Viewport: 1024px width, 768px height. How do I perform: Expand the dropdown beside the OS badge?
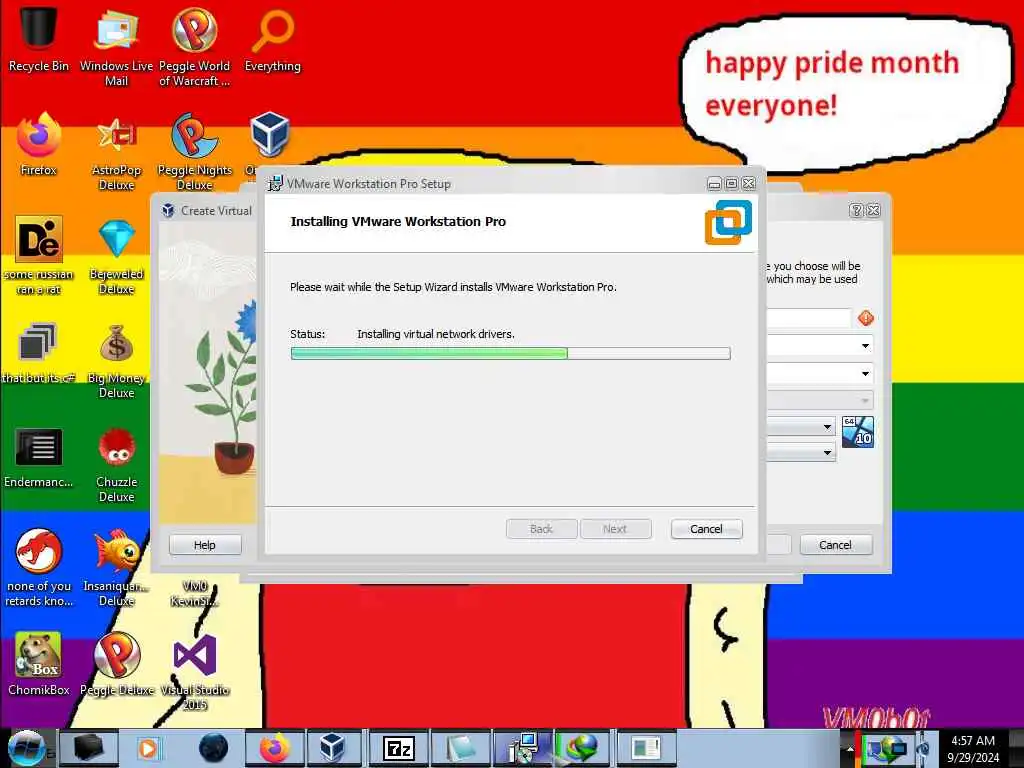click(x=827, y=426)
